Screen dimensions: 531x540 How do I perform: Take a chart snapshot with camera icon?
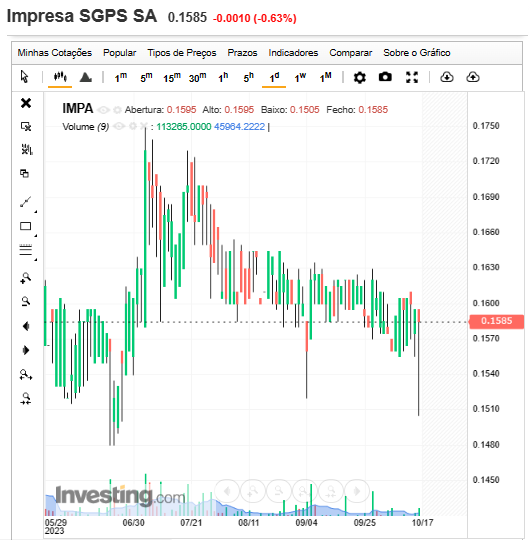point(385,77)
